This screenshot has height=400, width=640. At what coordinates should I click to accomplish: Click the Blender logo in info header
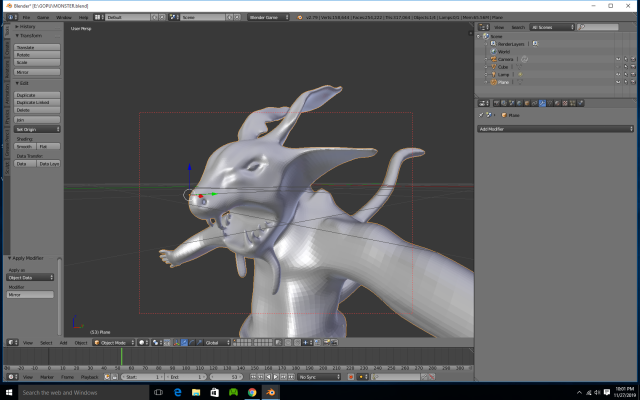pyautogui.click(x=300, y=17)
